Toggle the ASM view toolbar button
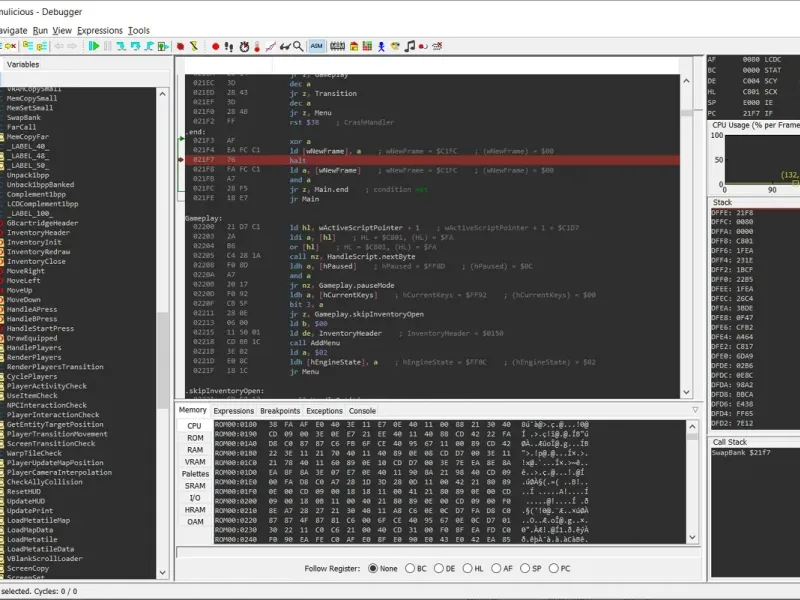Screen dimensions: 800x600 coord(316,46)
